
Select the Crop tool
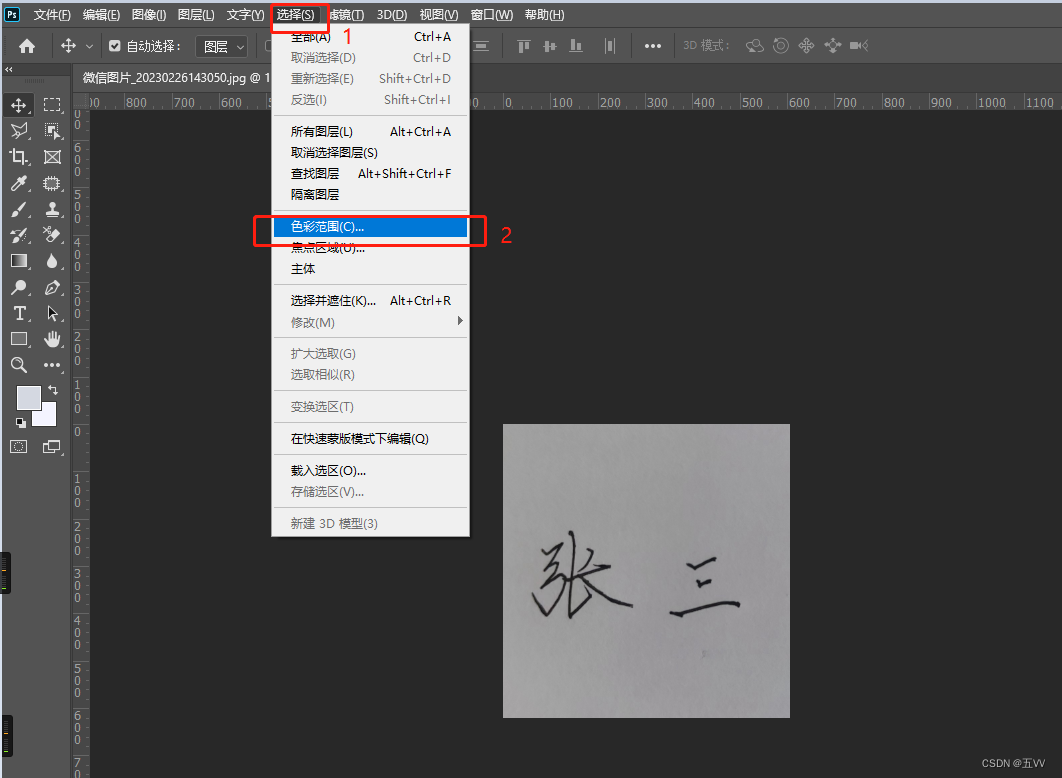coord(19,157)
